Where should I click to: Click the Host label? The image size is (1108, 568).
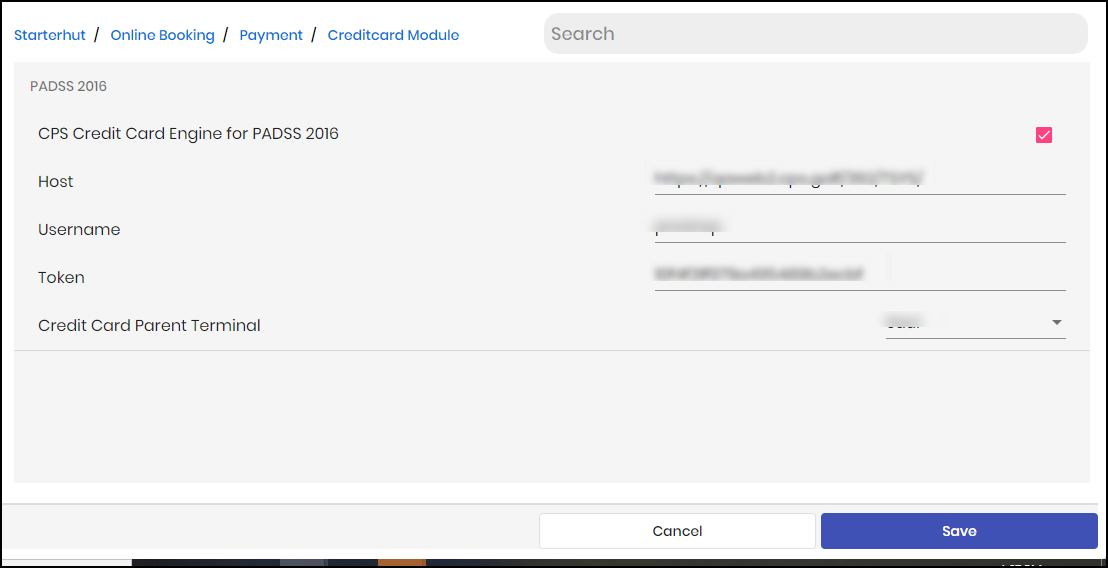(56, 182)
